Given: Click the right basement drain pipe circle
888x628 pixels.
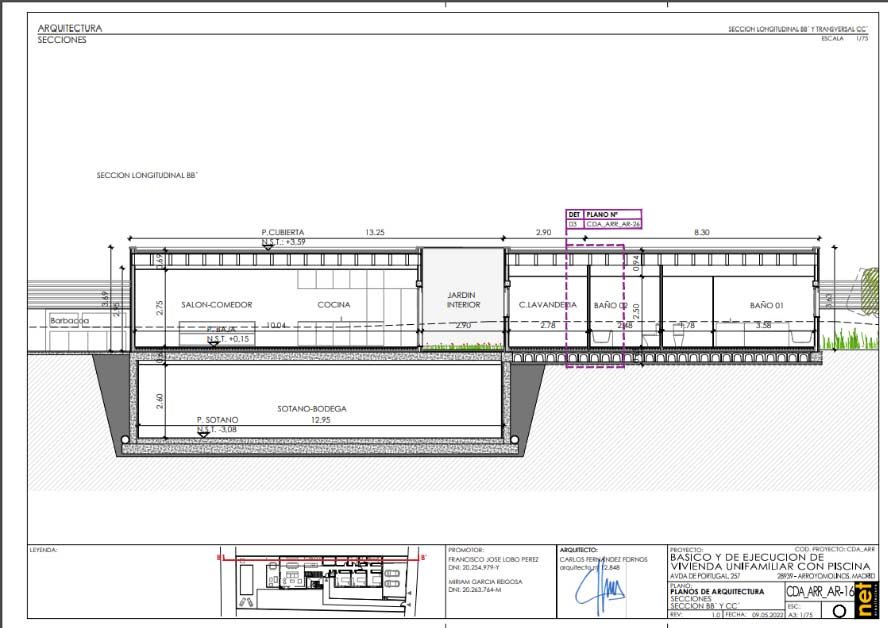Looking at the screenshot, I should [x=517, y=439].
